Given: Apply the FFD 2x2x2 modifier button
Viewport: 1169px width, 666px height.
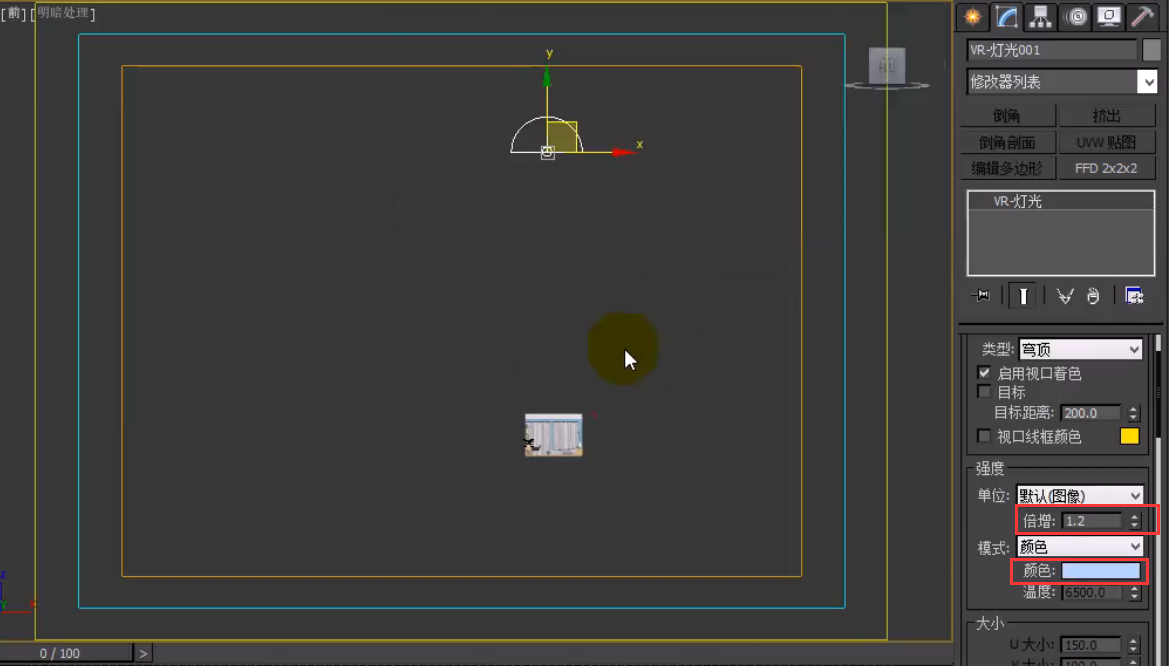Looking at the screenshot, I should (1106, 168).
